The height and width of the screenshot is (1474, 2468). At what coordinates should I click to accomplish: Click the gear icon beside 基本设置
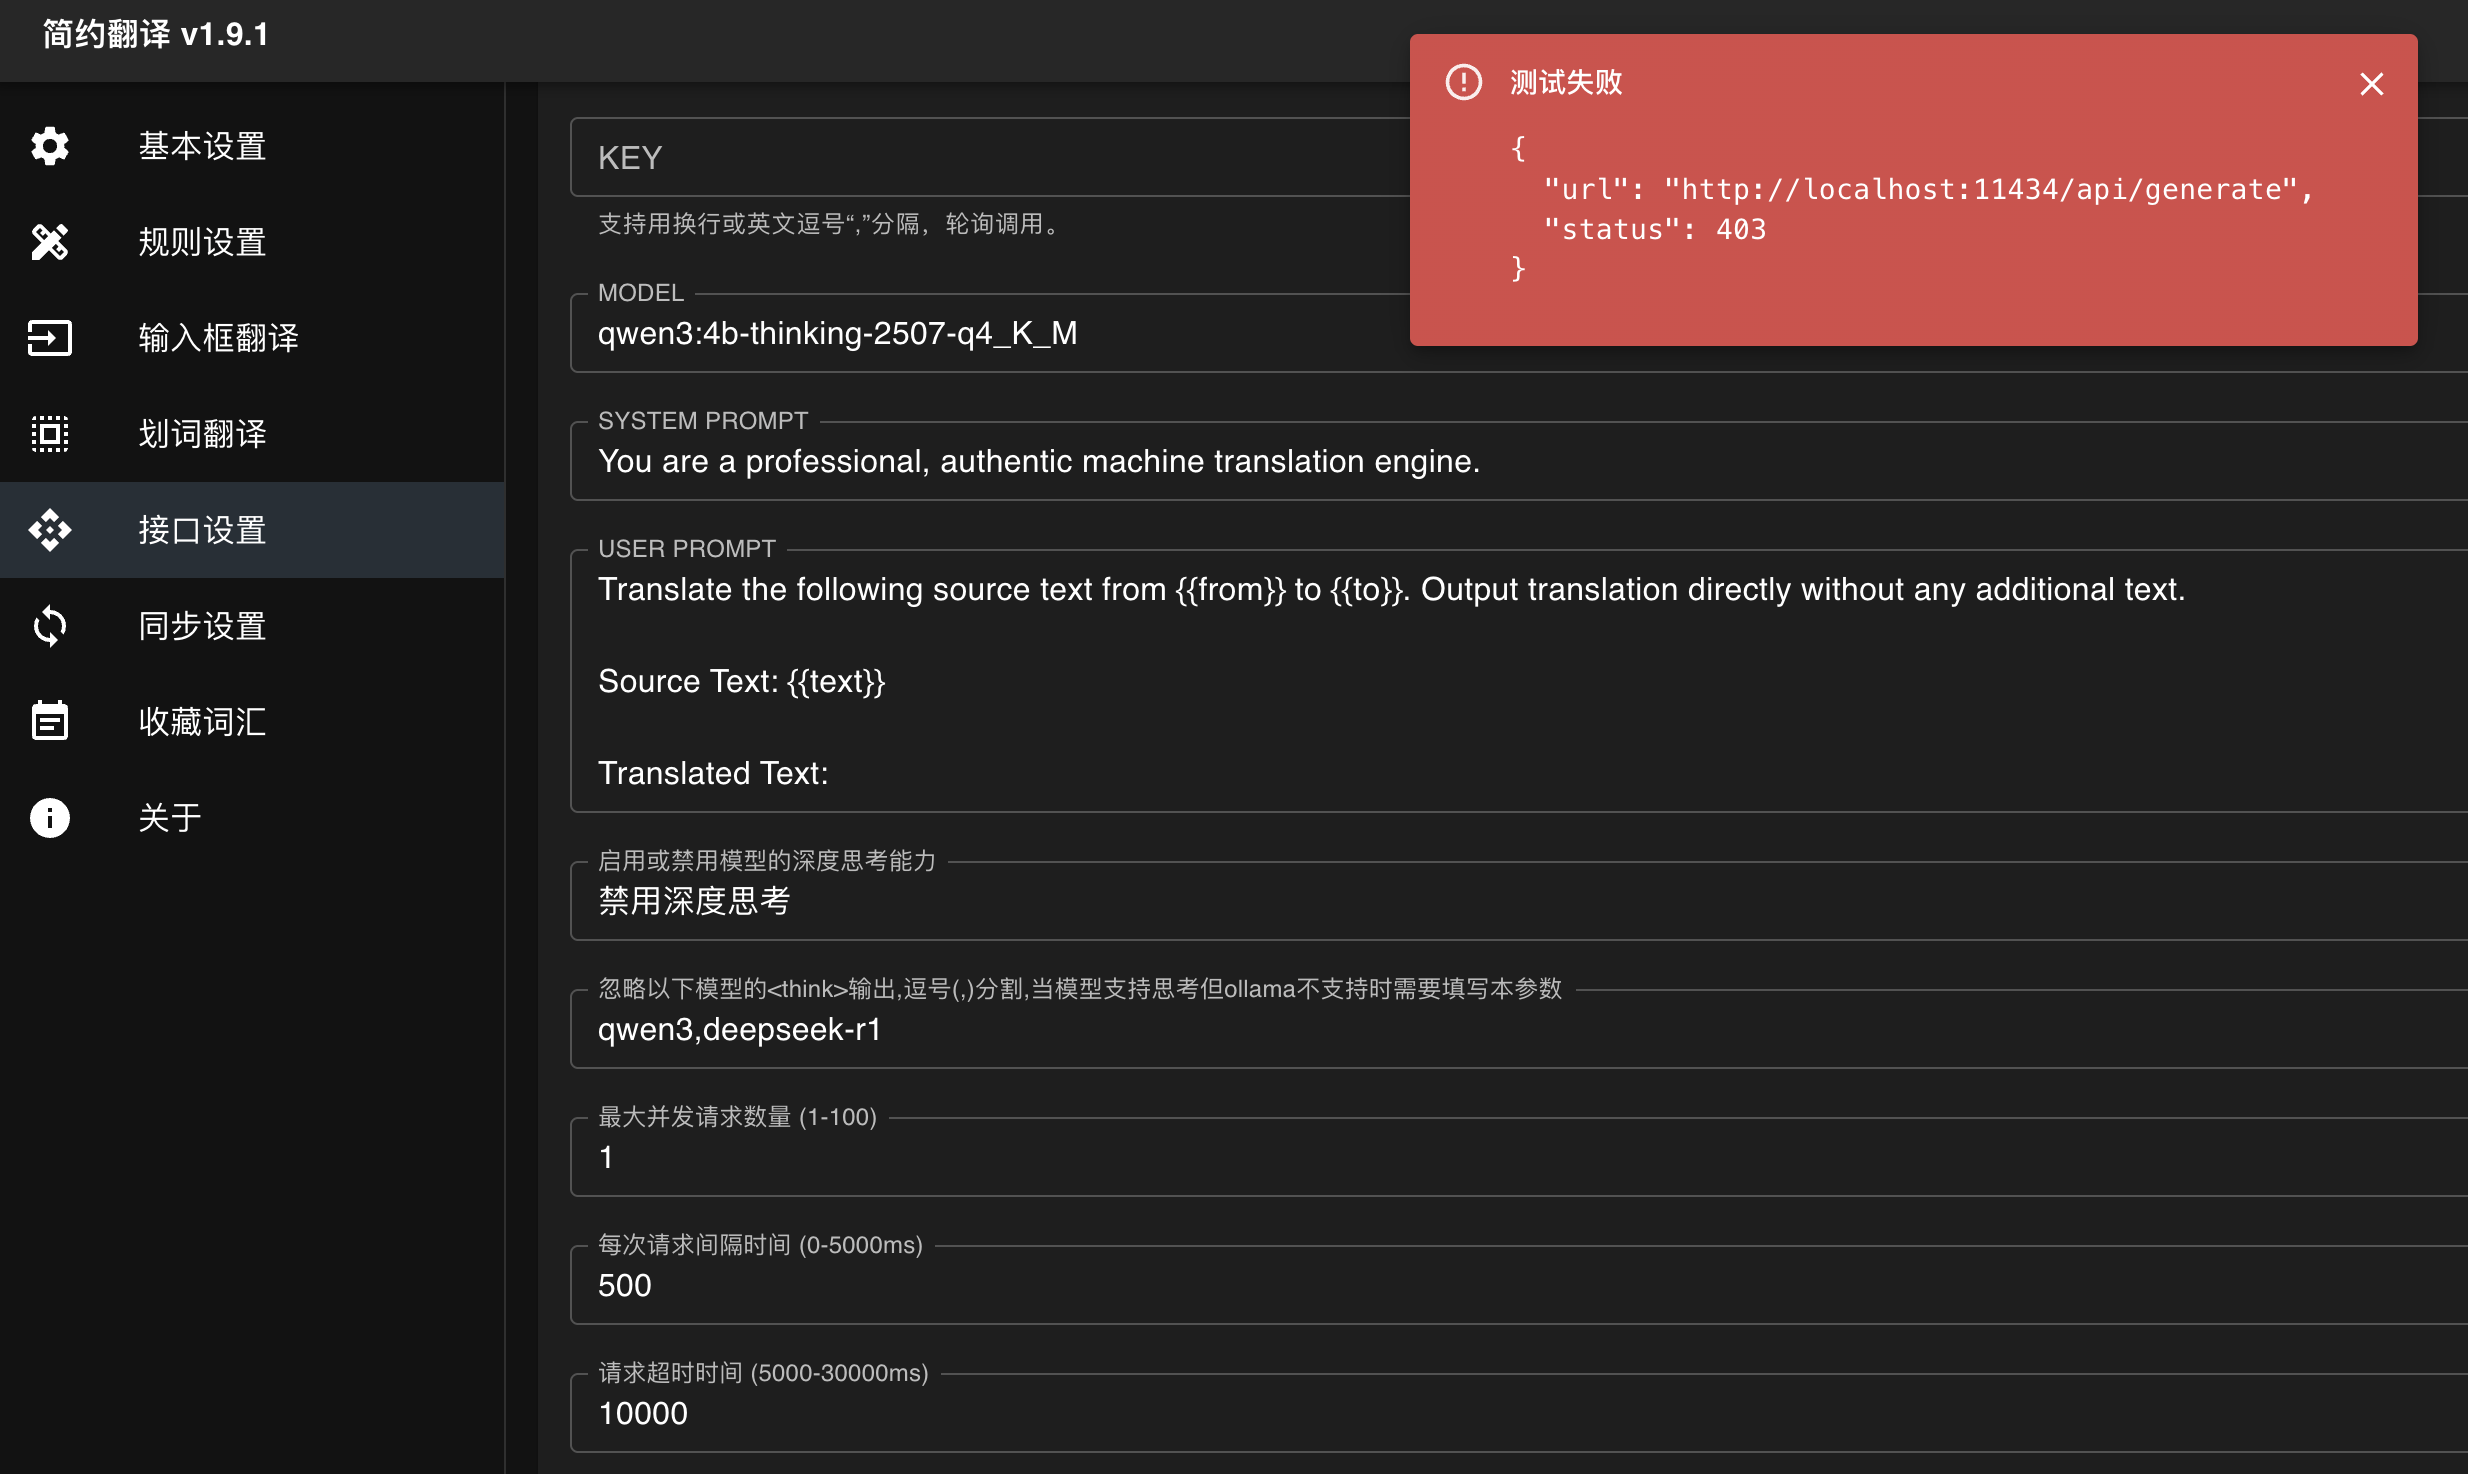50,146
